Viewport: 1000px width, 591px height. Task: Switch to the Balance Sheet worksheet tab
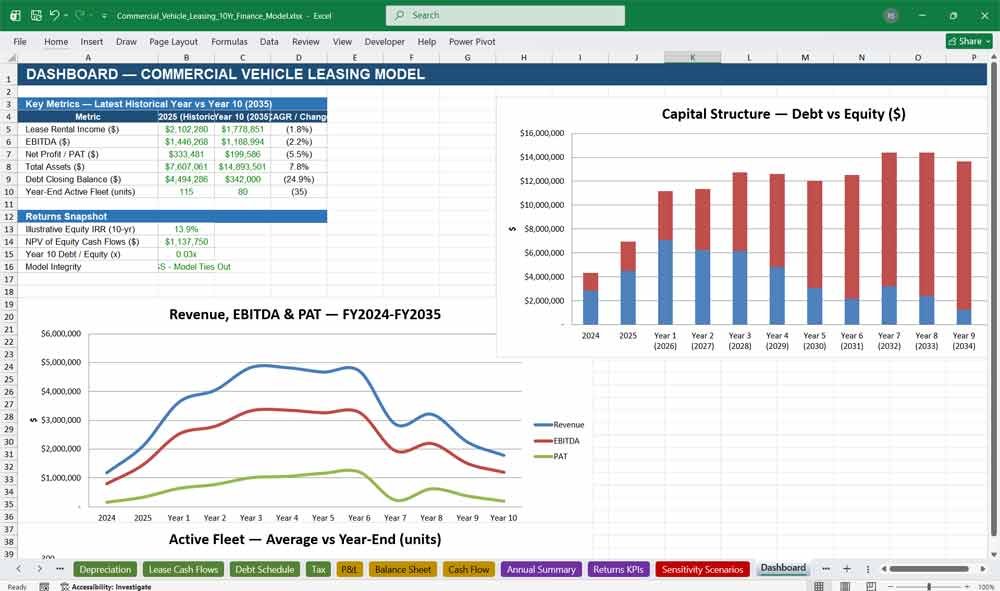click(x=403, y=569)
